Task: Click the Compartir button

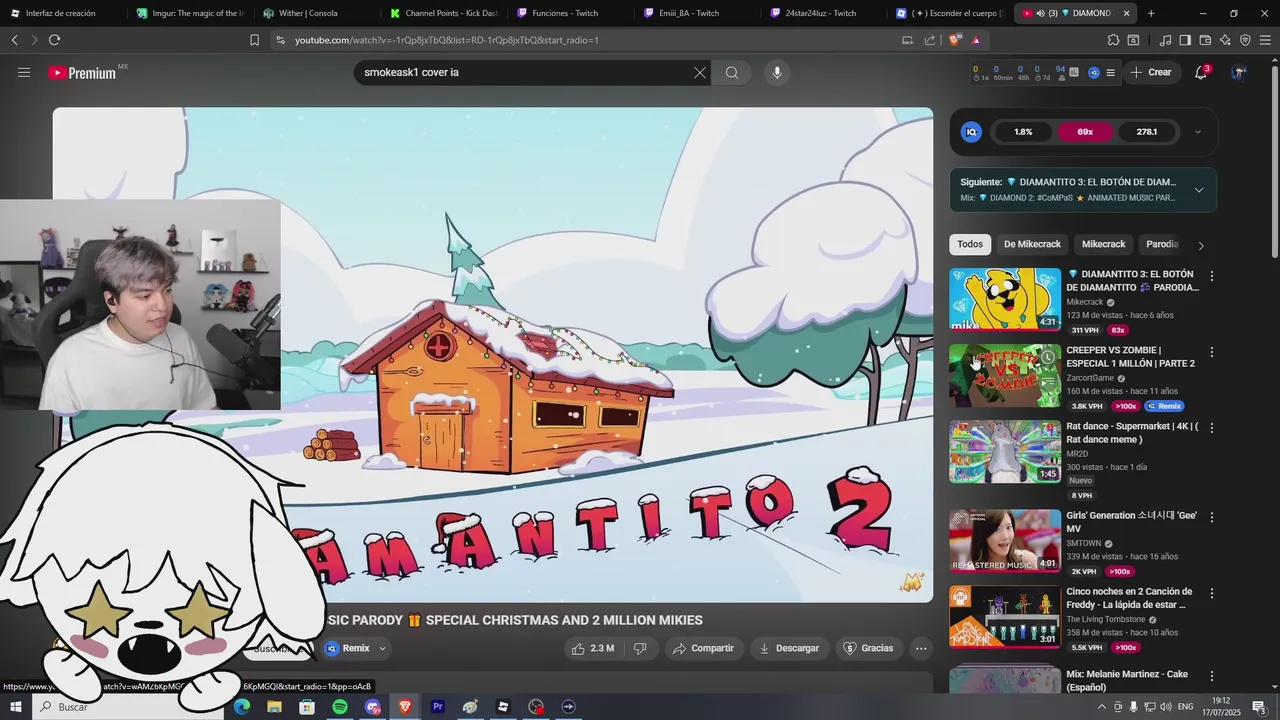Action: coord(703,648)
